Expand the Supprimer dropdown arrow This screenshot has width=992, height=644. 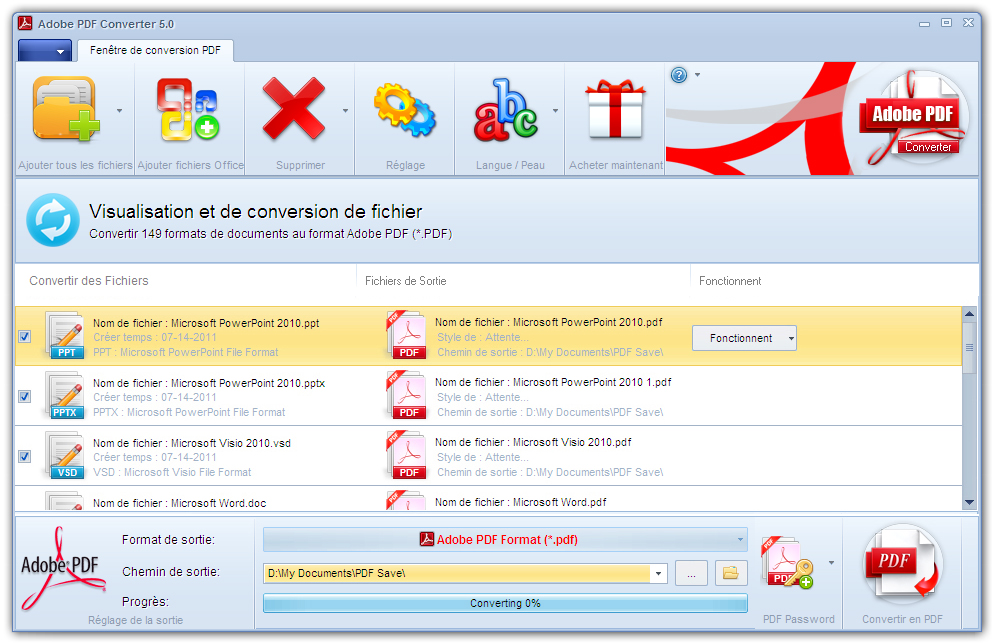tap(345, 111)
